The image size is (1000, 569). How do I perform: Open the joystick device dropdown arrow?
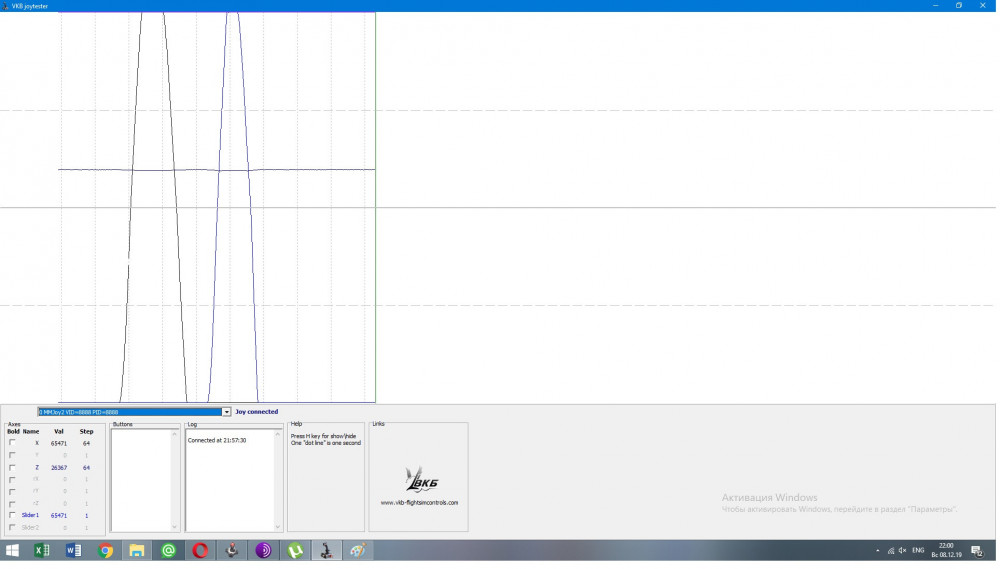(226, 412)
